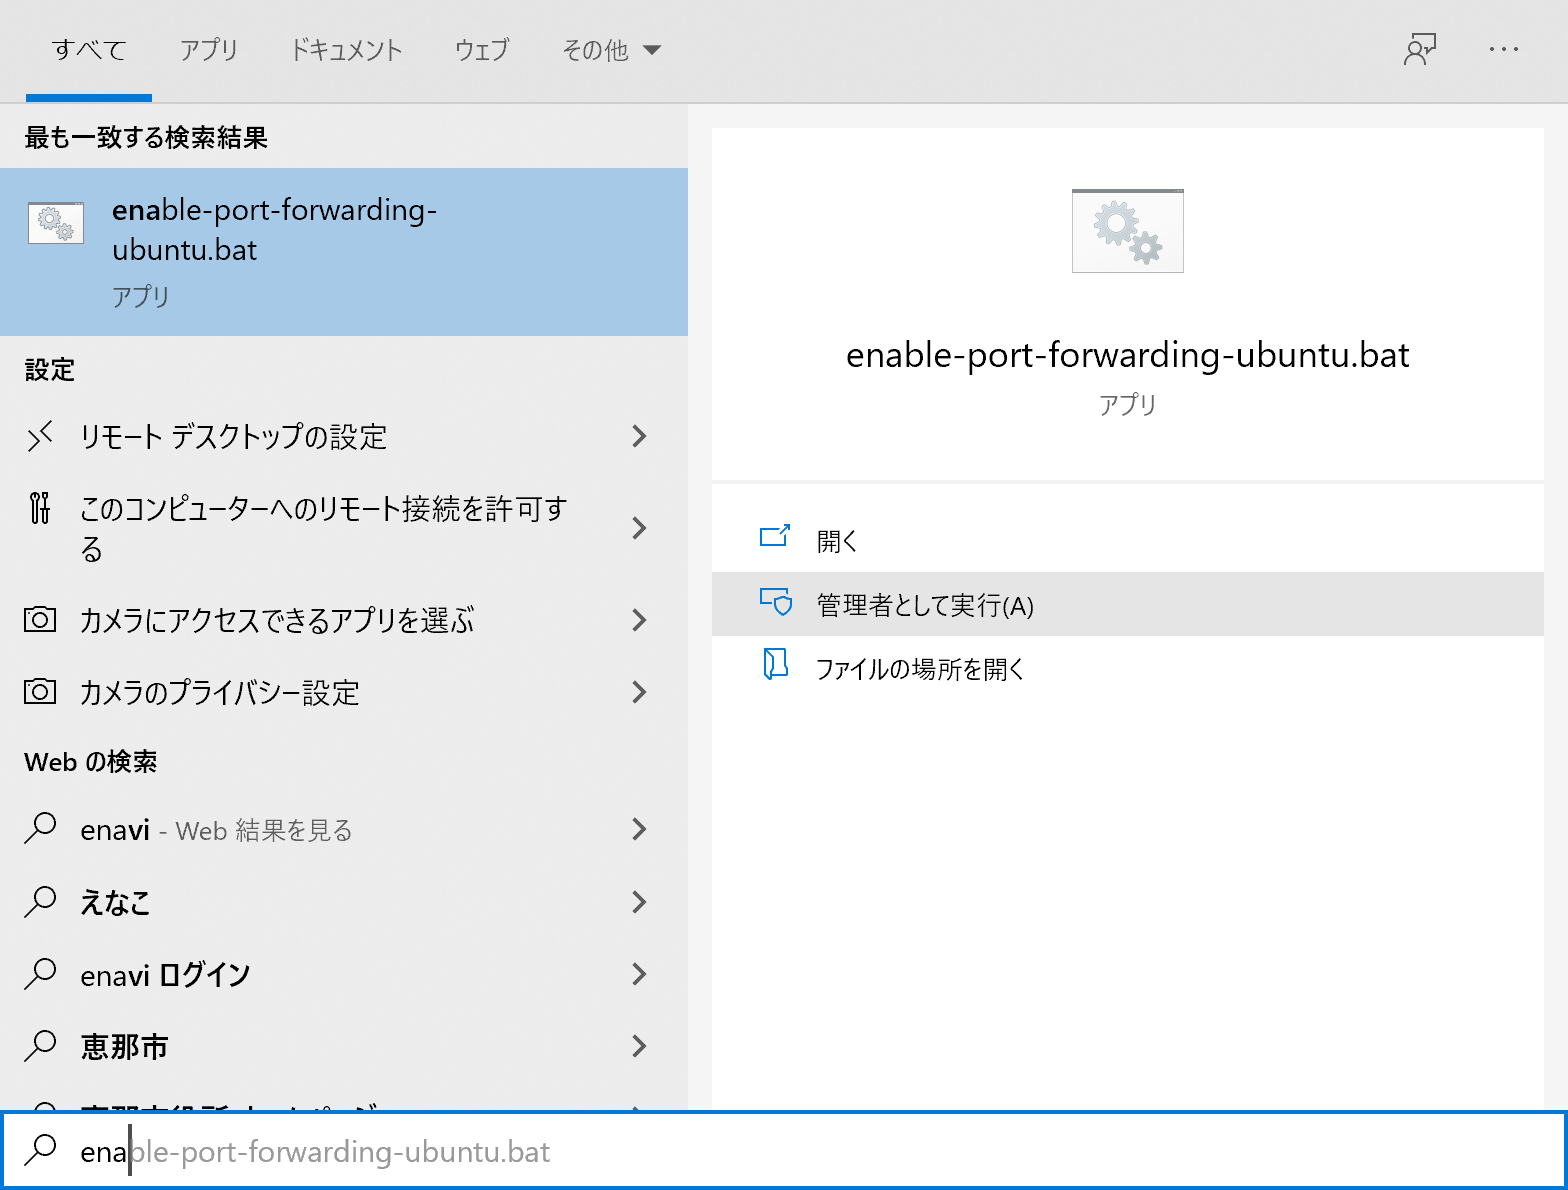Open file location with ファイルの場所を開く
The height and width of the screenshot is (1190, 1568).
[x=920, y=669]
